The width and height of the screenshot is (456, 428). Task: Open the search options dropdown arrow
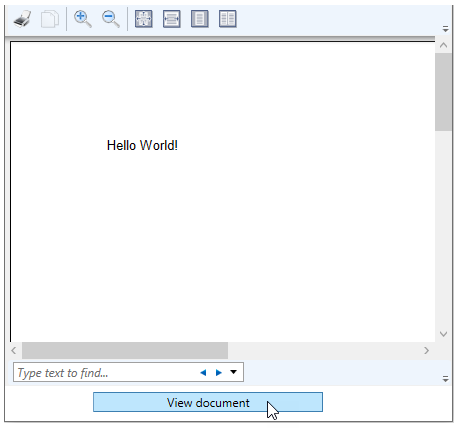point(233,372)
